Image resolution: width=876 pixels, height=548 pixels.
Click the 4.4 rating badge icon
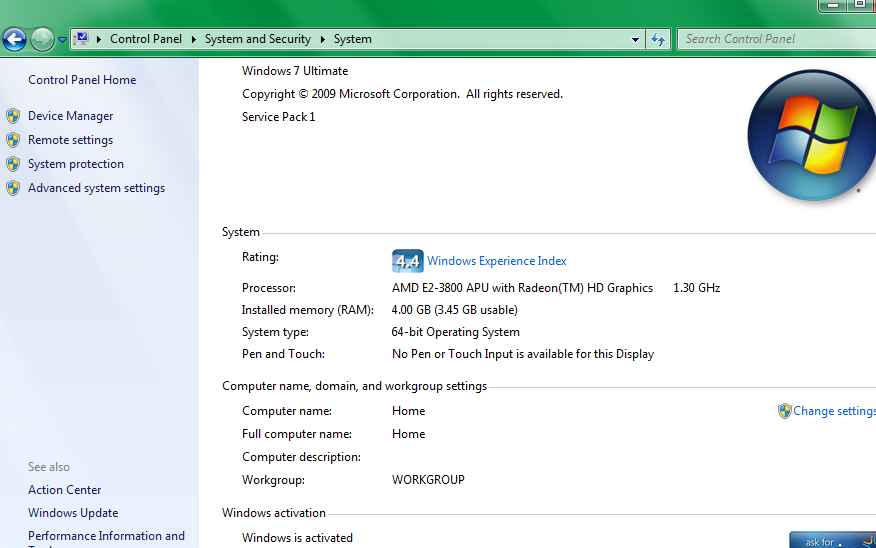point(407,261)
